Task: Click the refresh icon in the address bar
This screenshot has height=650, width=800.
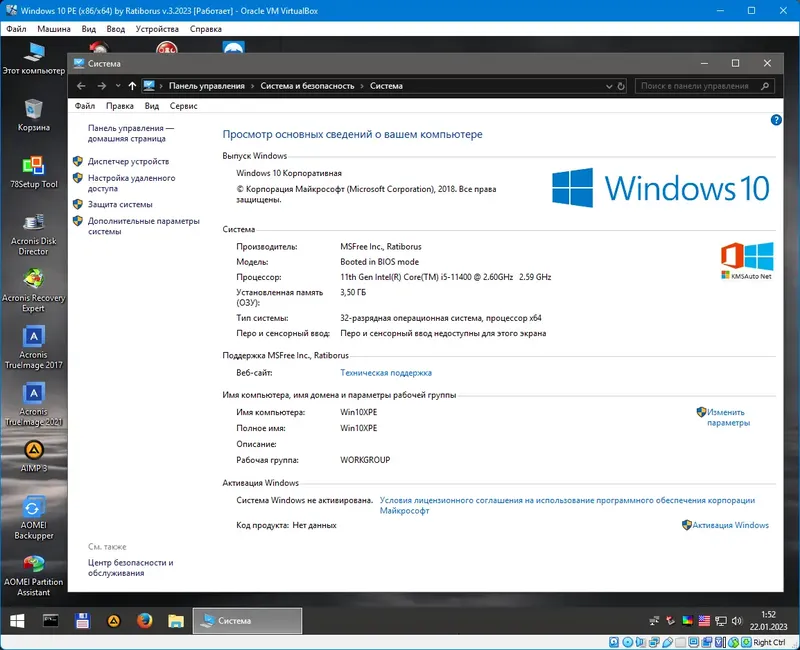Action: 621,86
